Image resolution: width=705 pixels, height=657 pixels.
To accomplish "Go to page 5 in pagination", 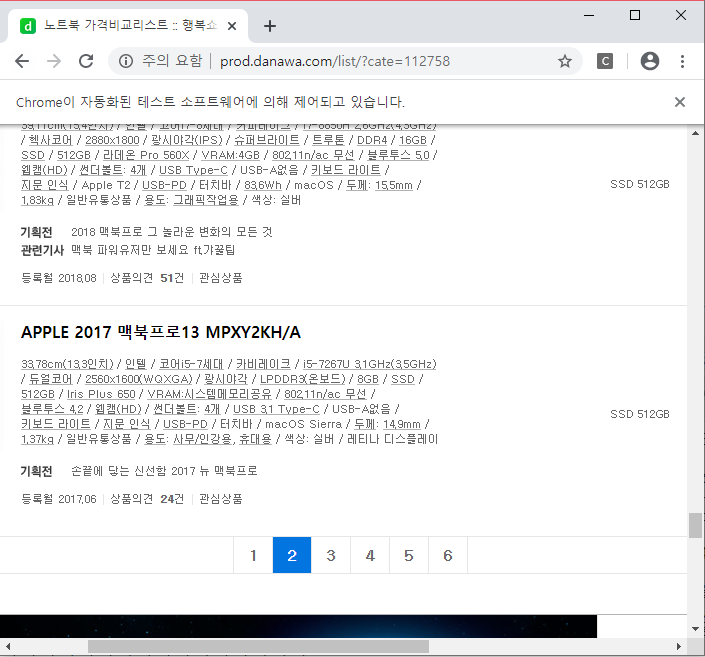I will 409,555.
